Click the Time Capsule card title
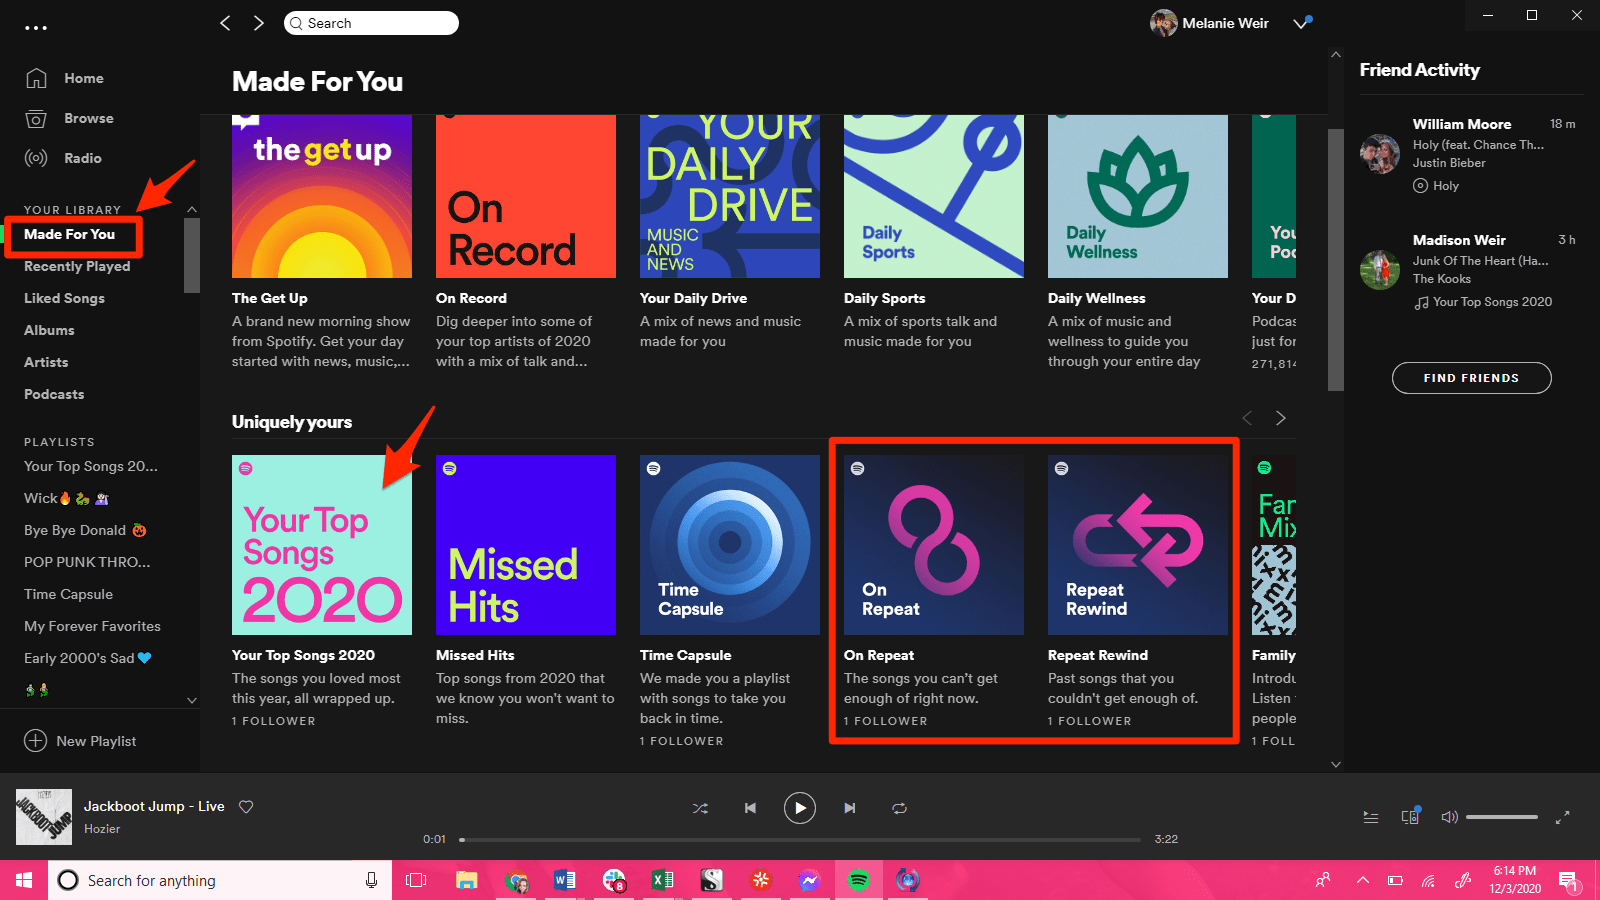Viewport: 1600px width, 900px height. pyautogui.click(x=685, y=655)
